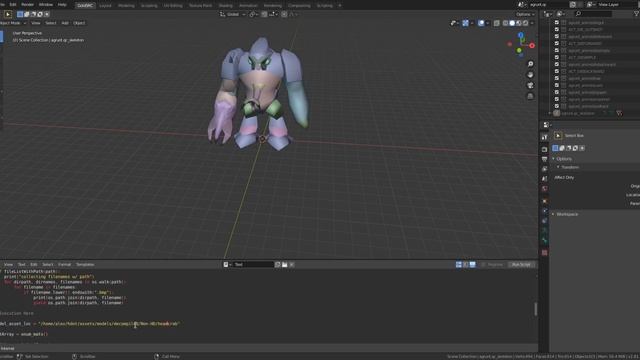Screen dimensions: 640x360
Task: Switch viewport to Solid shading
Action: click(x=512, y=23)
